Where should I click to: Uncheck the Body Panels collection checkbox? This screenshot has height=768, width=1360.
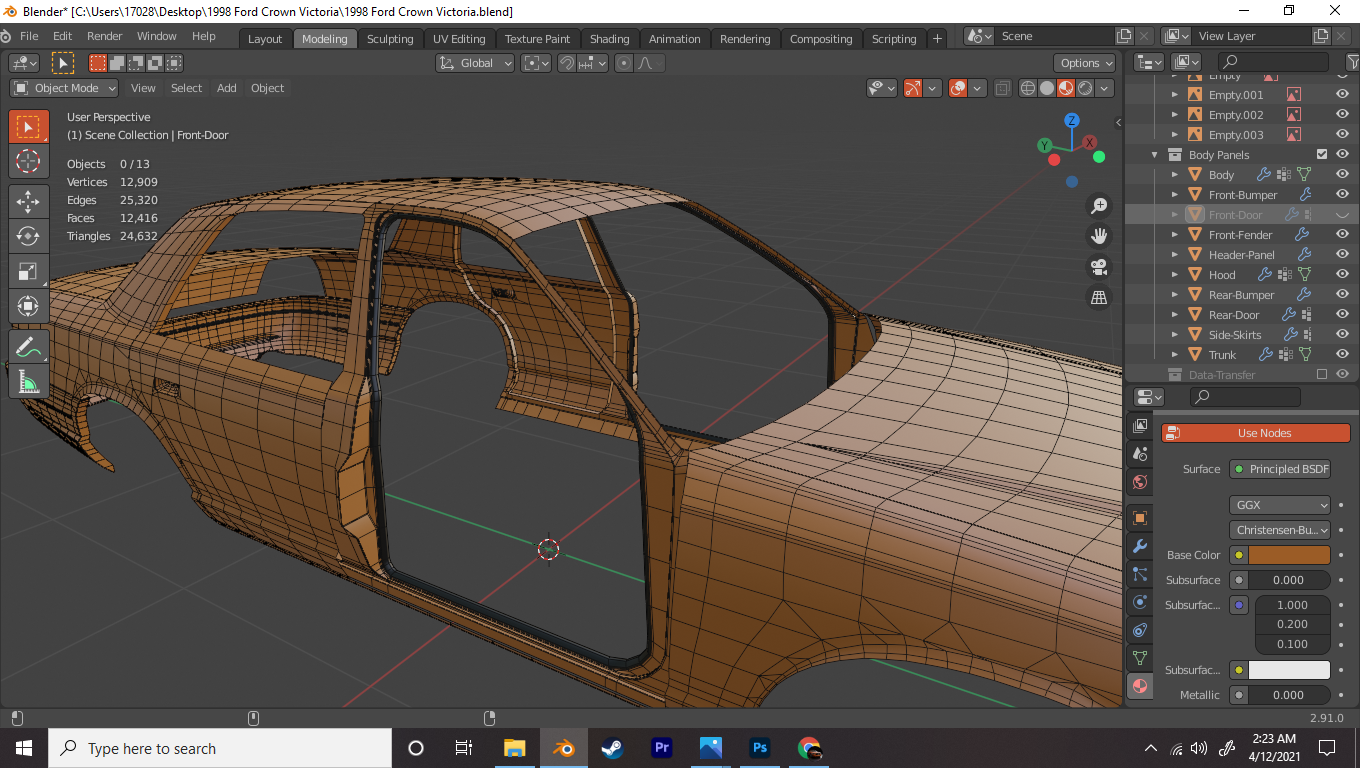click(x=1322, y=155)
